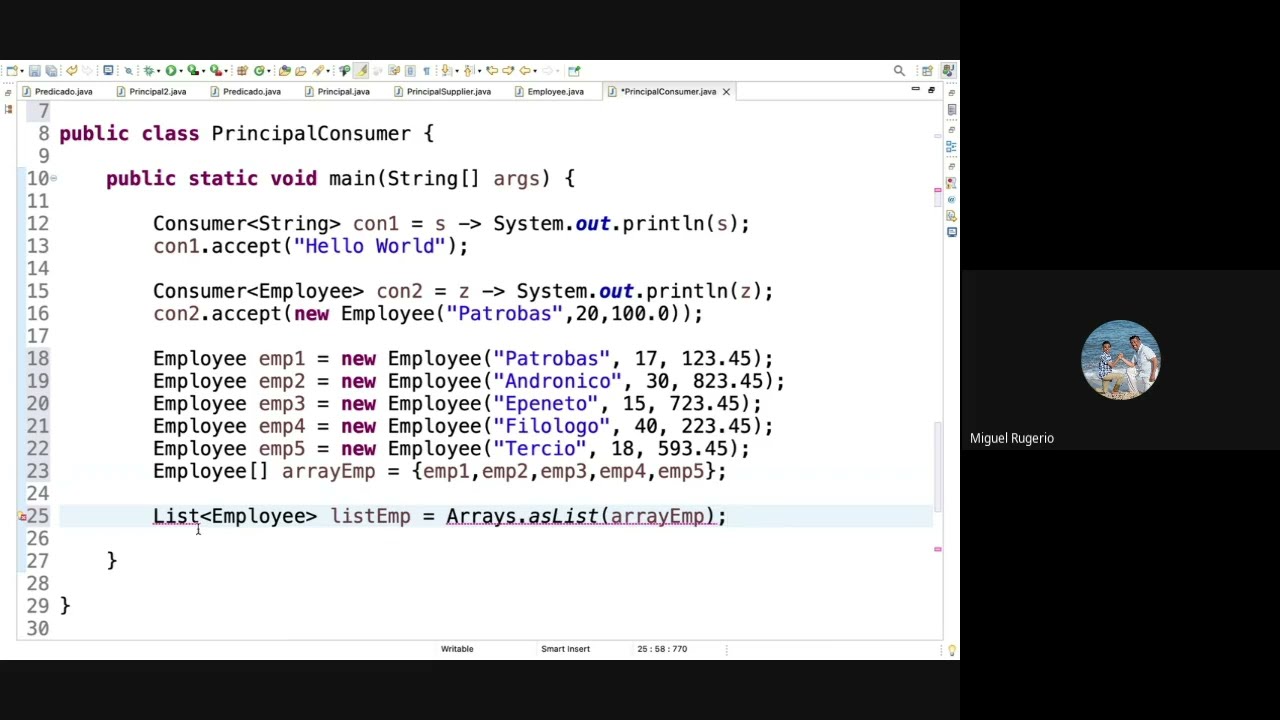
Task: Click the vertical editor scrollbar
Action: point(937,467)
